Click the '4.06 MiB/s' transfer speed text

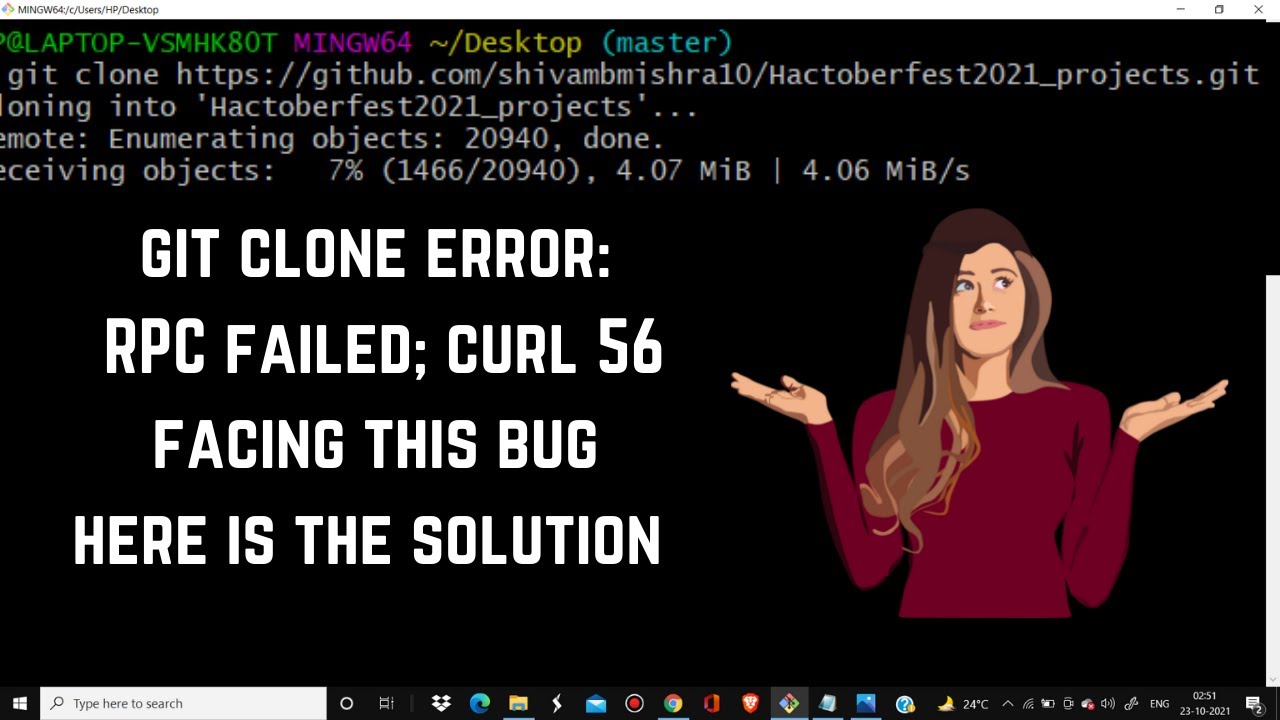(886, 171)
